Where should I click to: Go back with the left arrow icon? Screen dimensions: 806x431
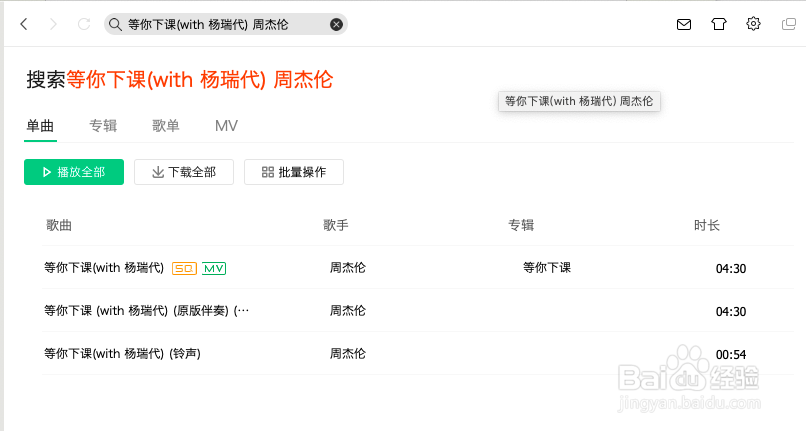click(24, 24)
